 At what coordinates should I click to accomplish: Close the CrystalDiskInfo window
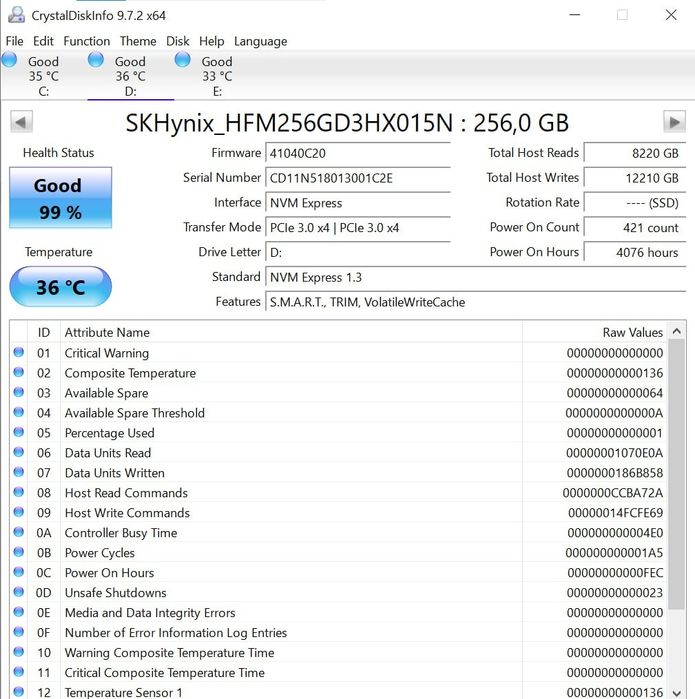[x=671, y=15]
